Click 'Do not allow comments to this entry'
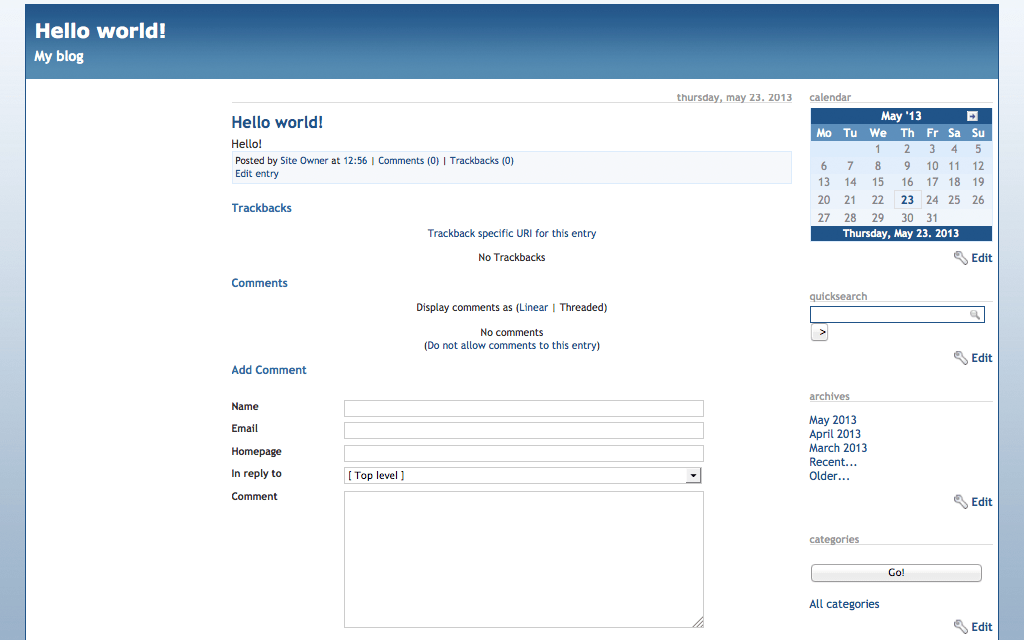Image resolution: width=1024 pixels, height=640 pixels. click(512, 345)
